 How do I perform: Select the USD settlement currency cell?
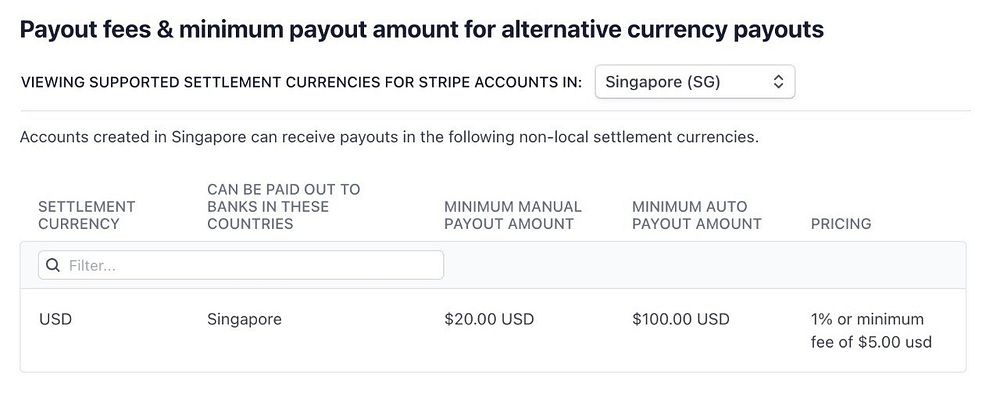pyautogui.click(x=56, y=320)
